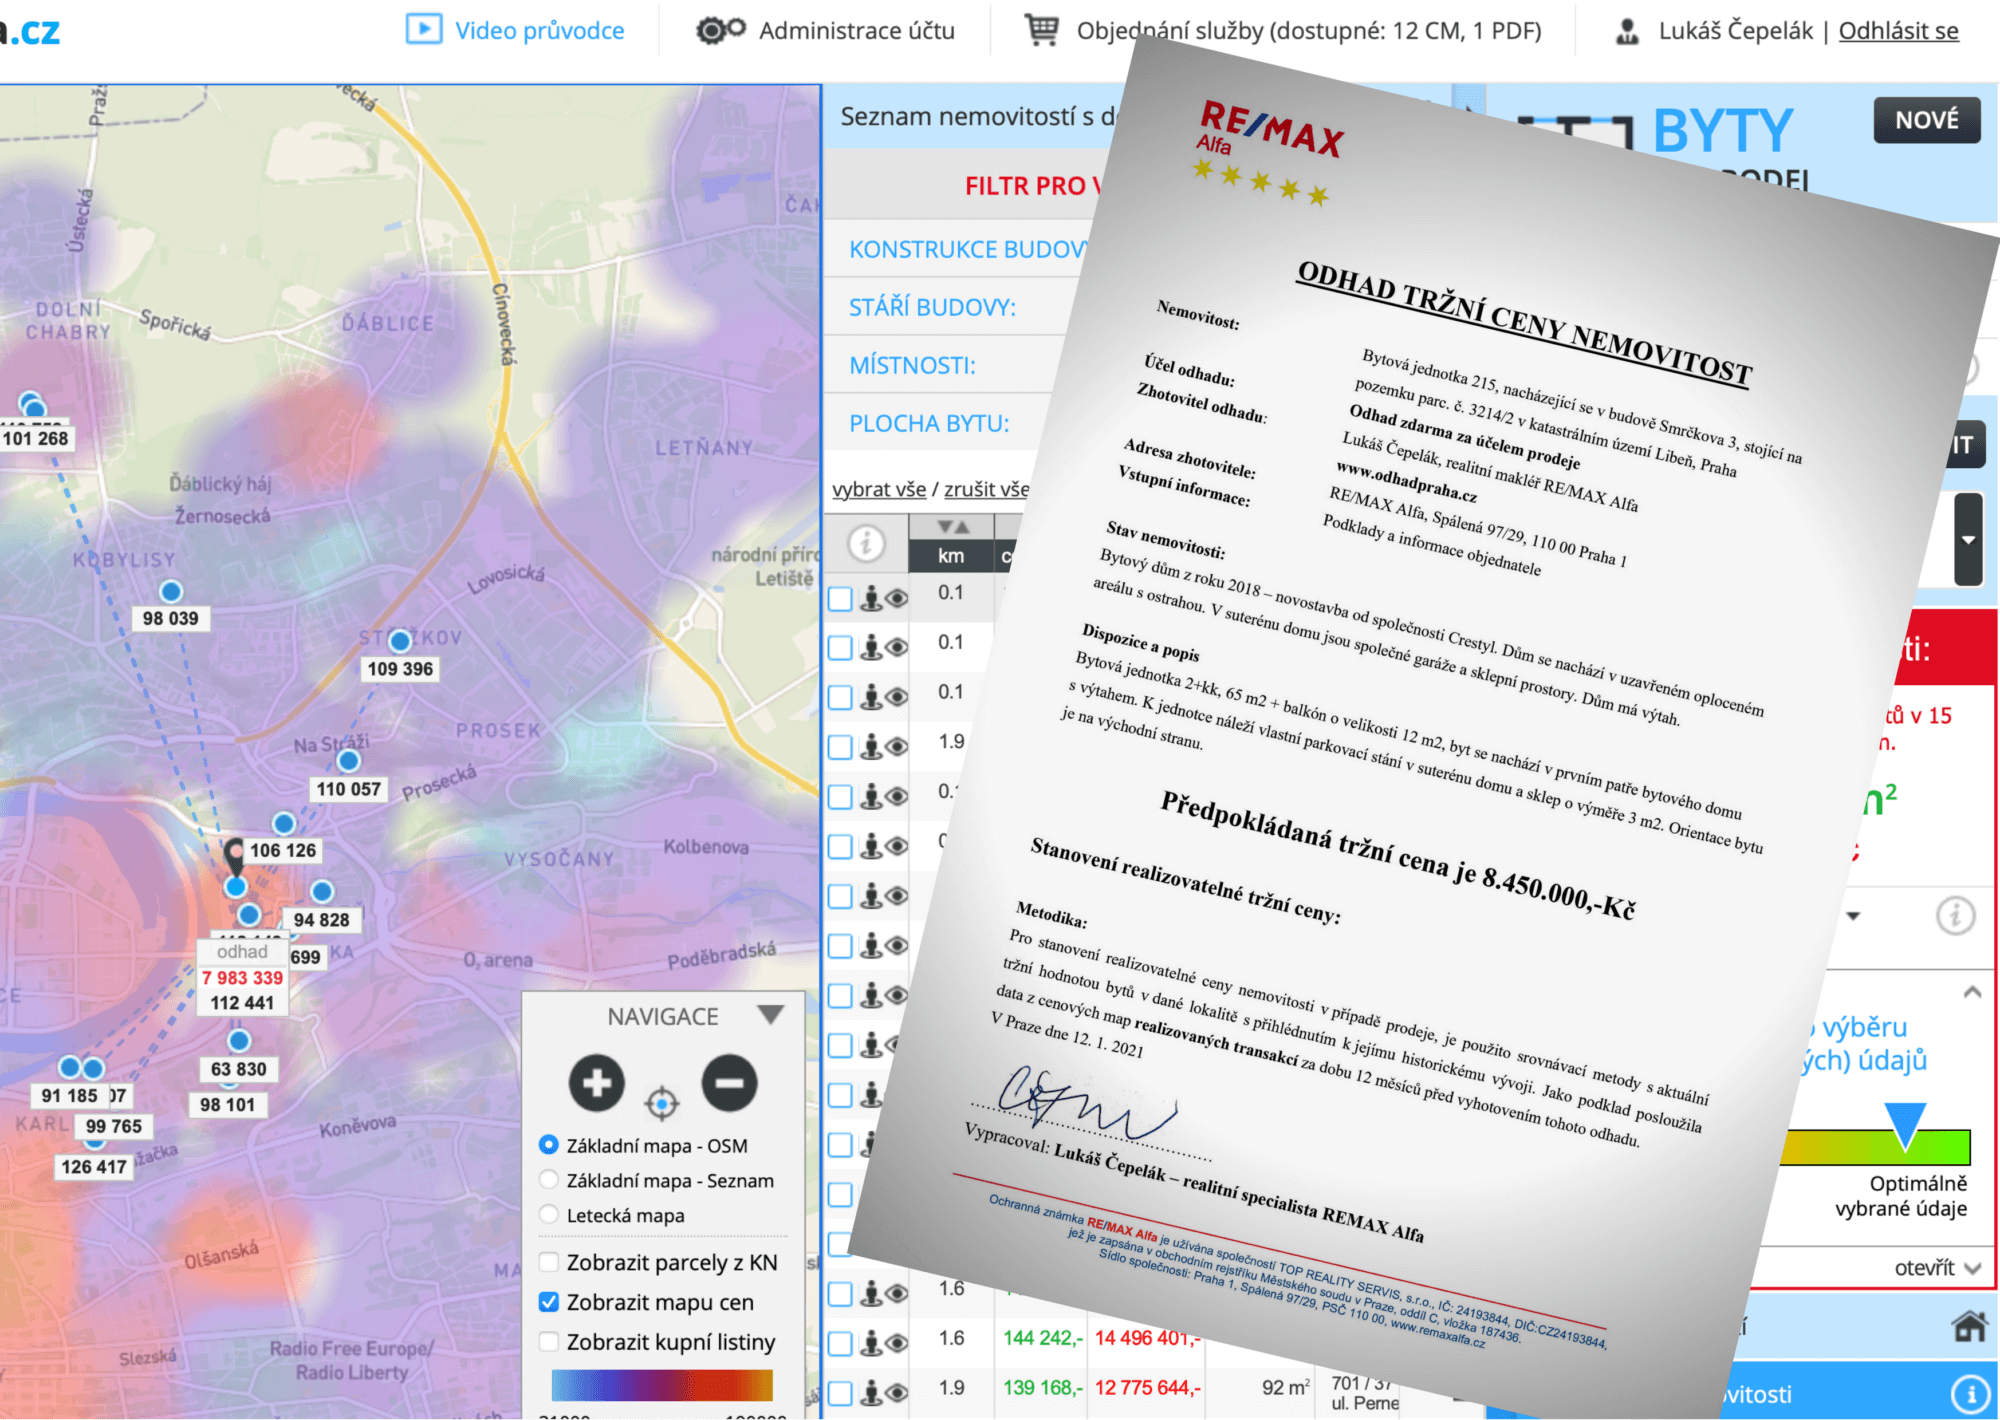Click the info icon in the list header

866,544
